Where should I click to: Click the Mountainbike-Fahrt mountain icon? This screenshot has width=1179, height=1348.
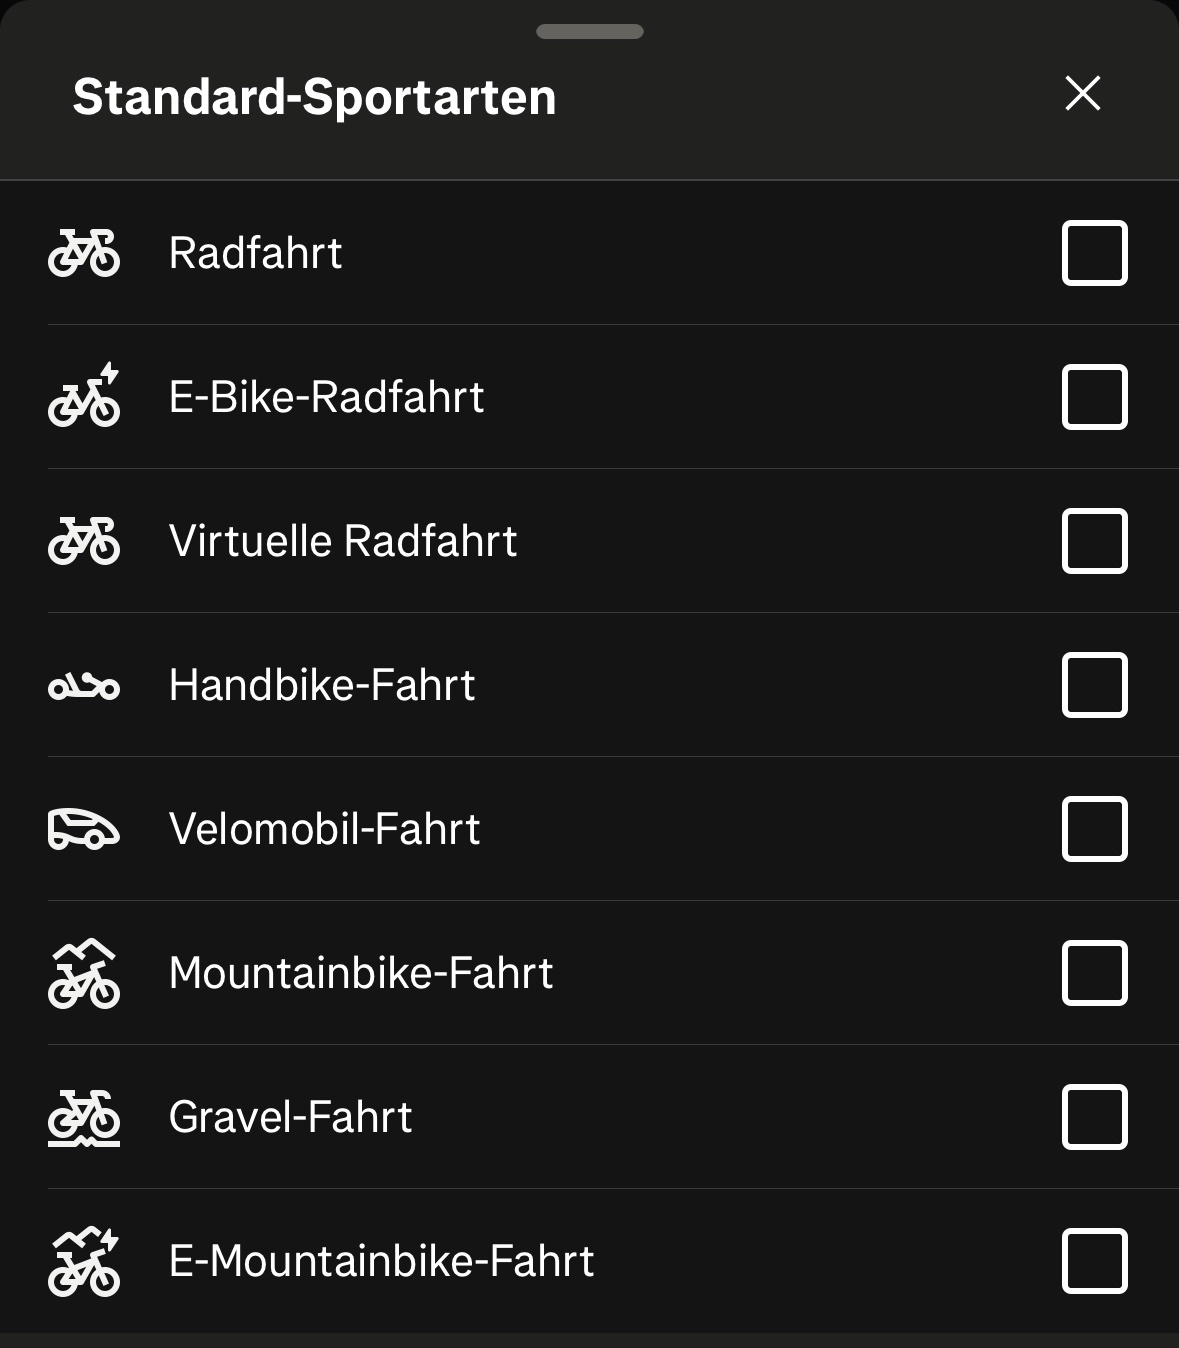pyautogui.click(x=84, y=973)
